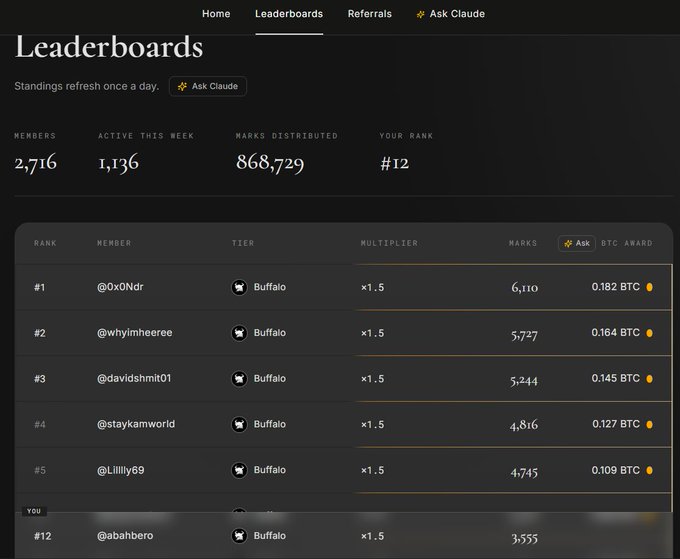Click the 6,110 marks value
Image resolution: width=680 pixels, height=559 pixels.
pyautogui.click(x=524, y=288)
